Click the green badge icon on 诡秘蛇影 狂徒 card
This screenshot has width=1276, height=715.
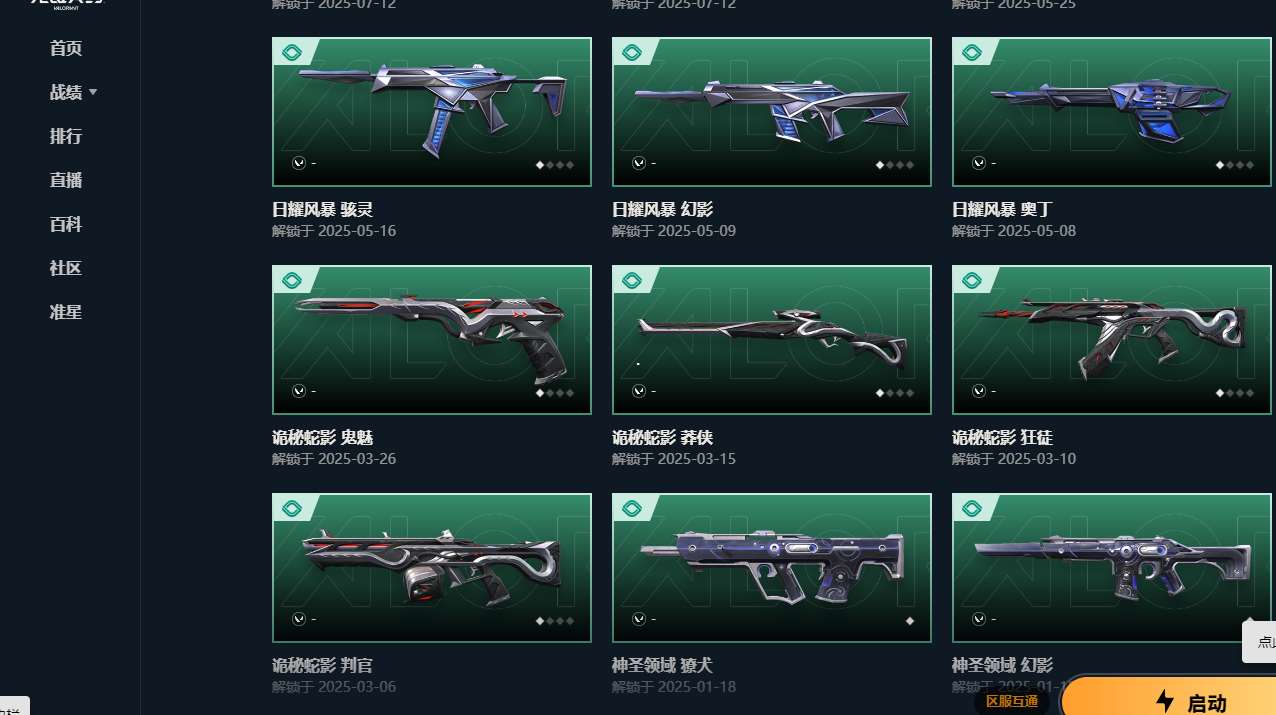(971, 280)
